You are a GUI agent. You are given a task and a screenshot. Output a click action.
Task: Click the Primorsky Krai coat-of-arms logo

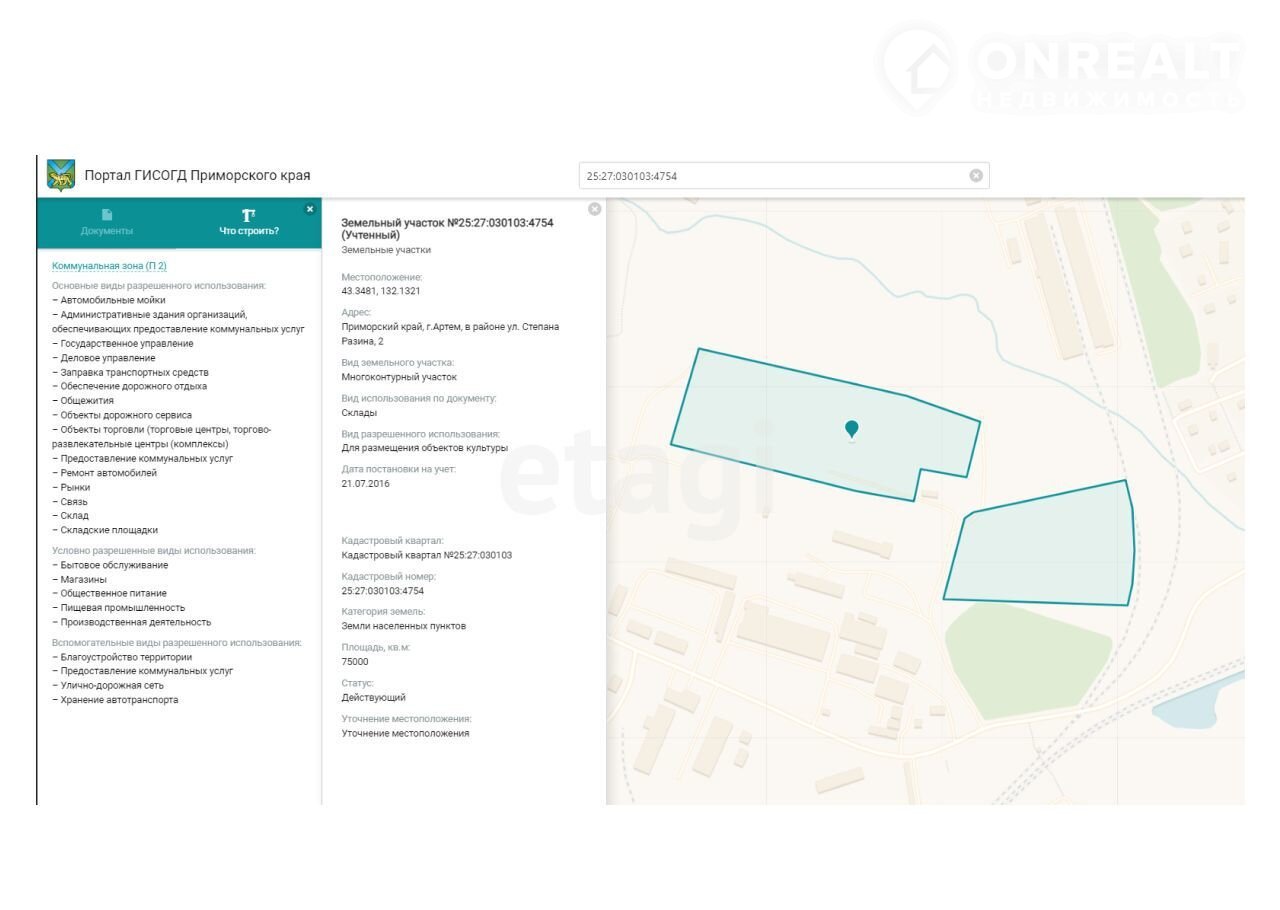pos(61,175)
